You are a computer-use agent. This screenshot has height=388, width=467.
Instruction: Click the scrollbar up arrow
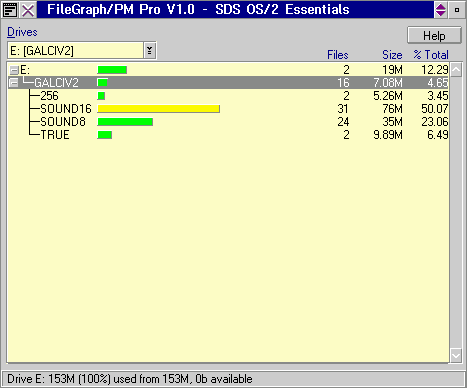456,70
